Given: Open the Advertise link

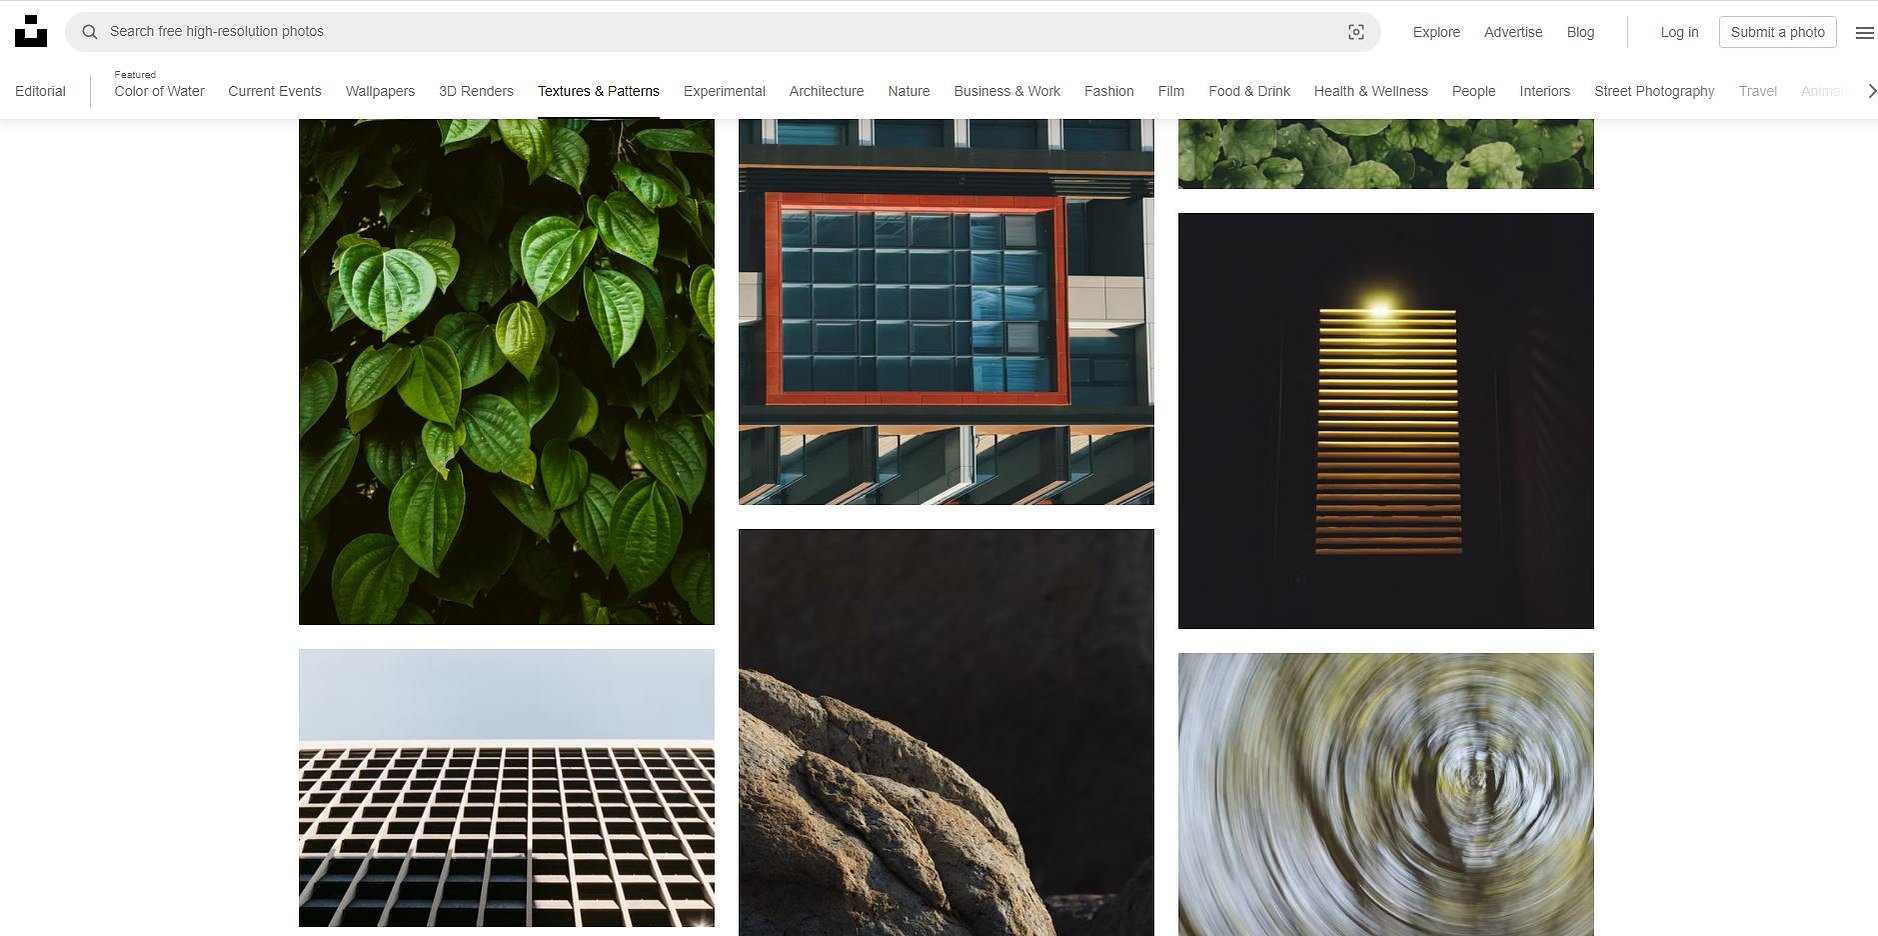Looking at the screenshot, I should 1513,32.
